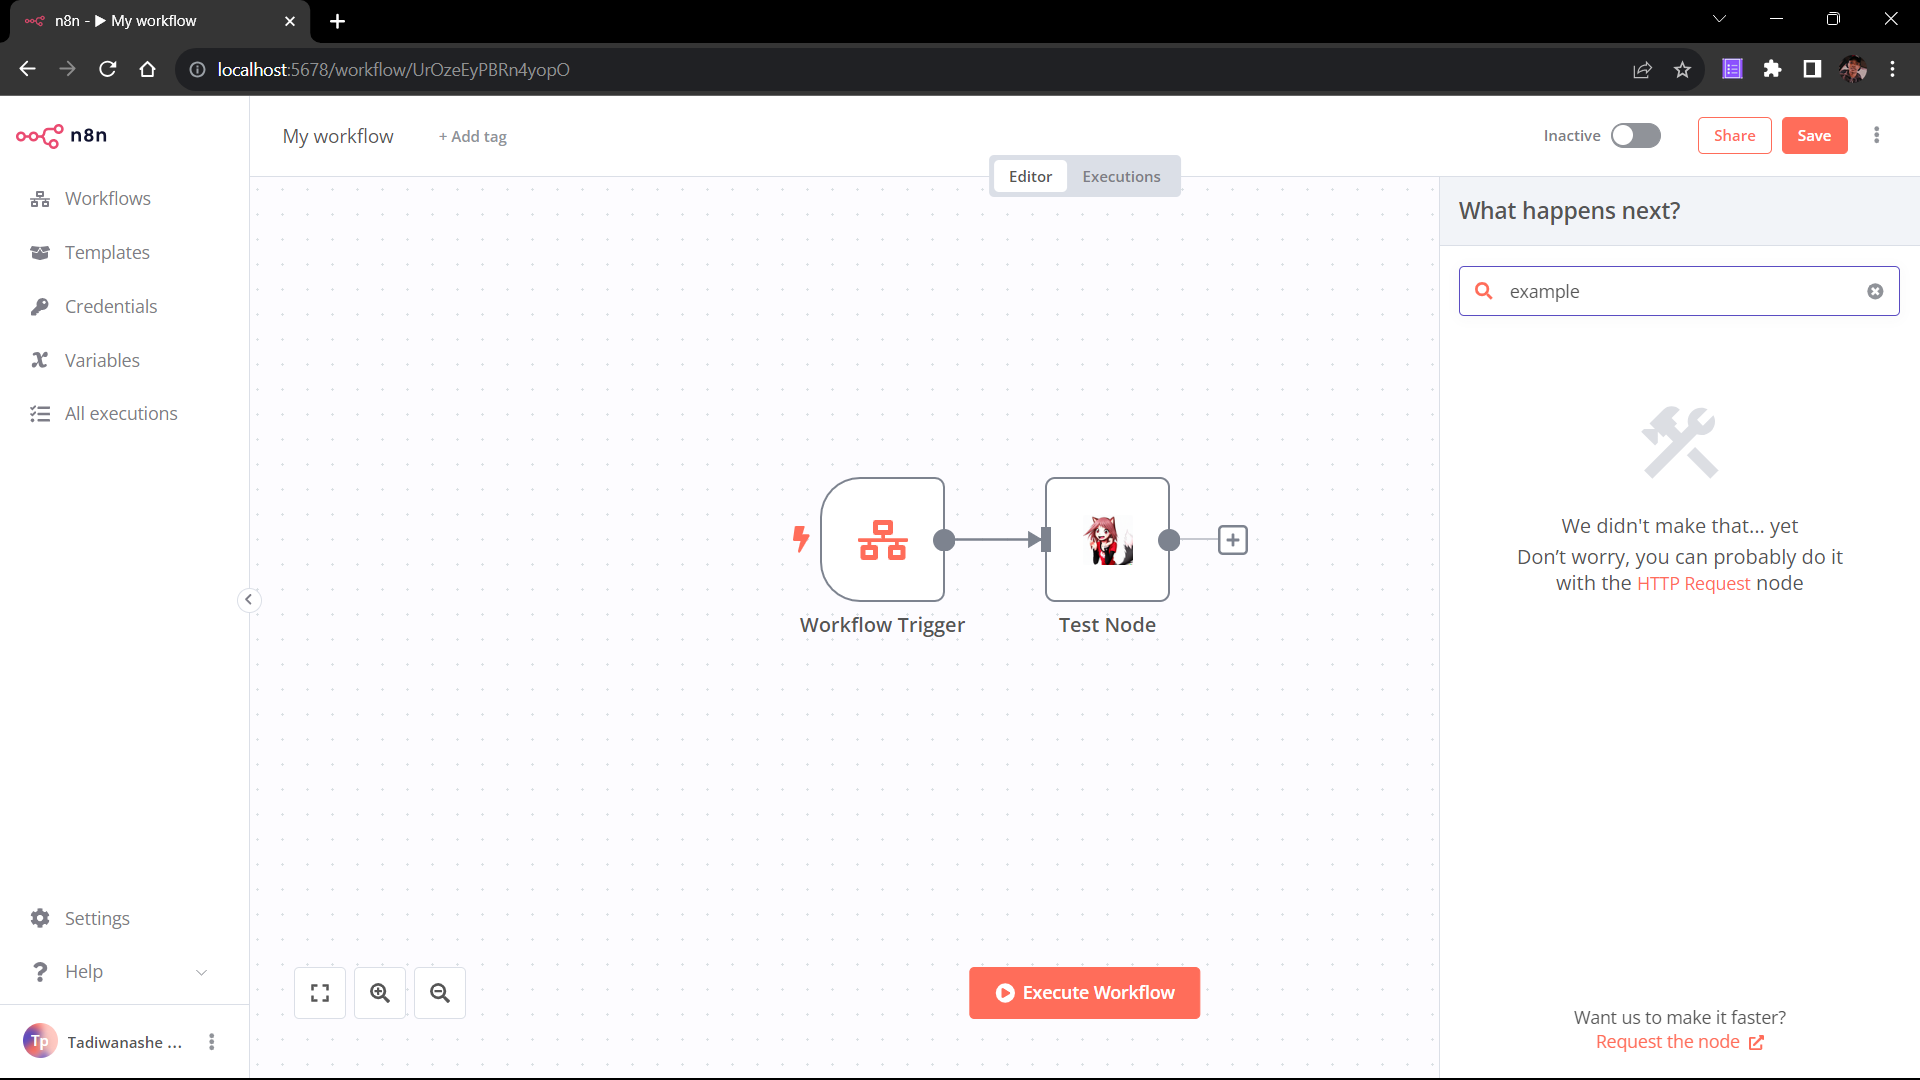The image size is (1920, 1080).
Task: Bookmark page with browser star icon
Action: pyautogui.click(x=1682, y=69)
